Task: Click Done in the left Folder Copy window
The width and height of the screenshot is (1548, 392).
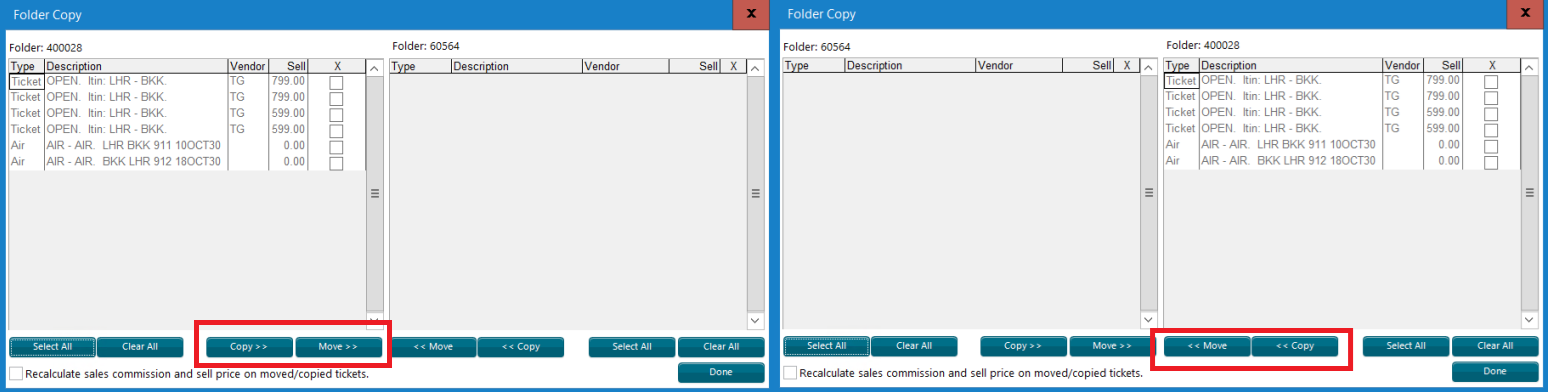Action: (721, 372)
